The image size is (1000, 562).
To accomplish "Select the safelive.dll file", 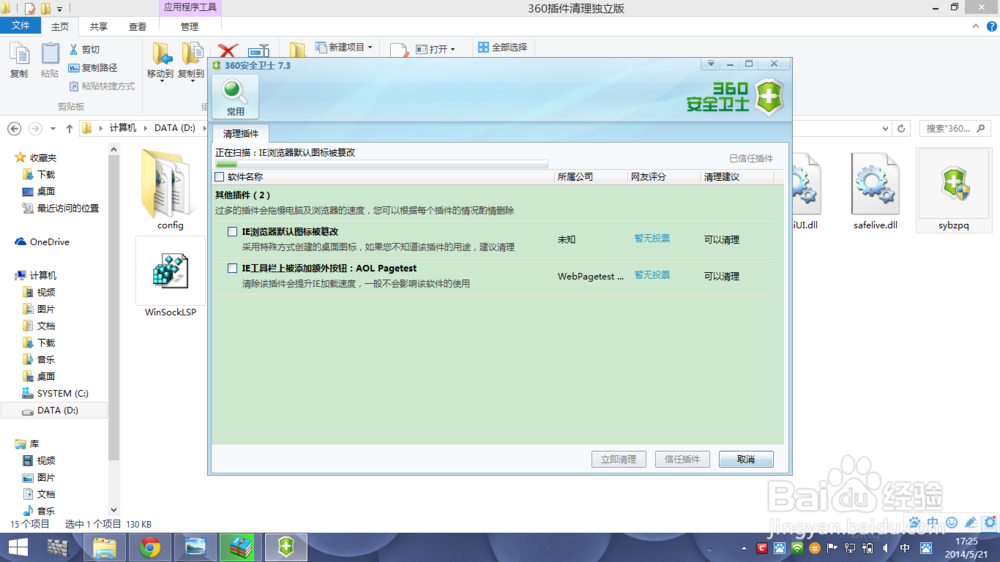I will click(x=875, y=191).
